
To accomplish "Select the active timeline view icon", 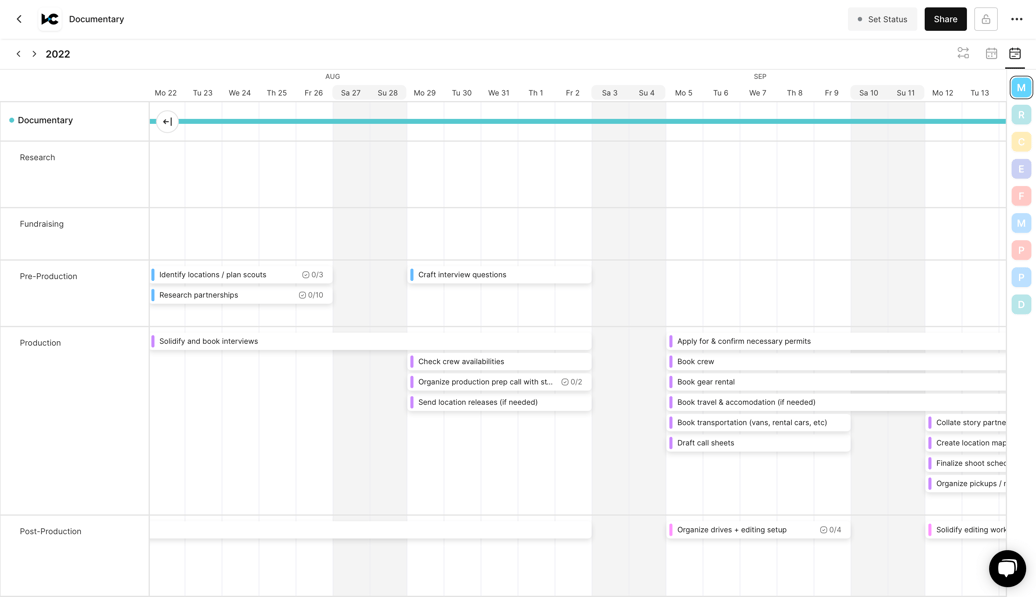I will click(x=1017, y=53).
